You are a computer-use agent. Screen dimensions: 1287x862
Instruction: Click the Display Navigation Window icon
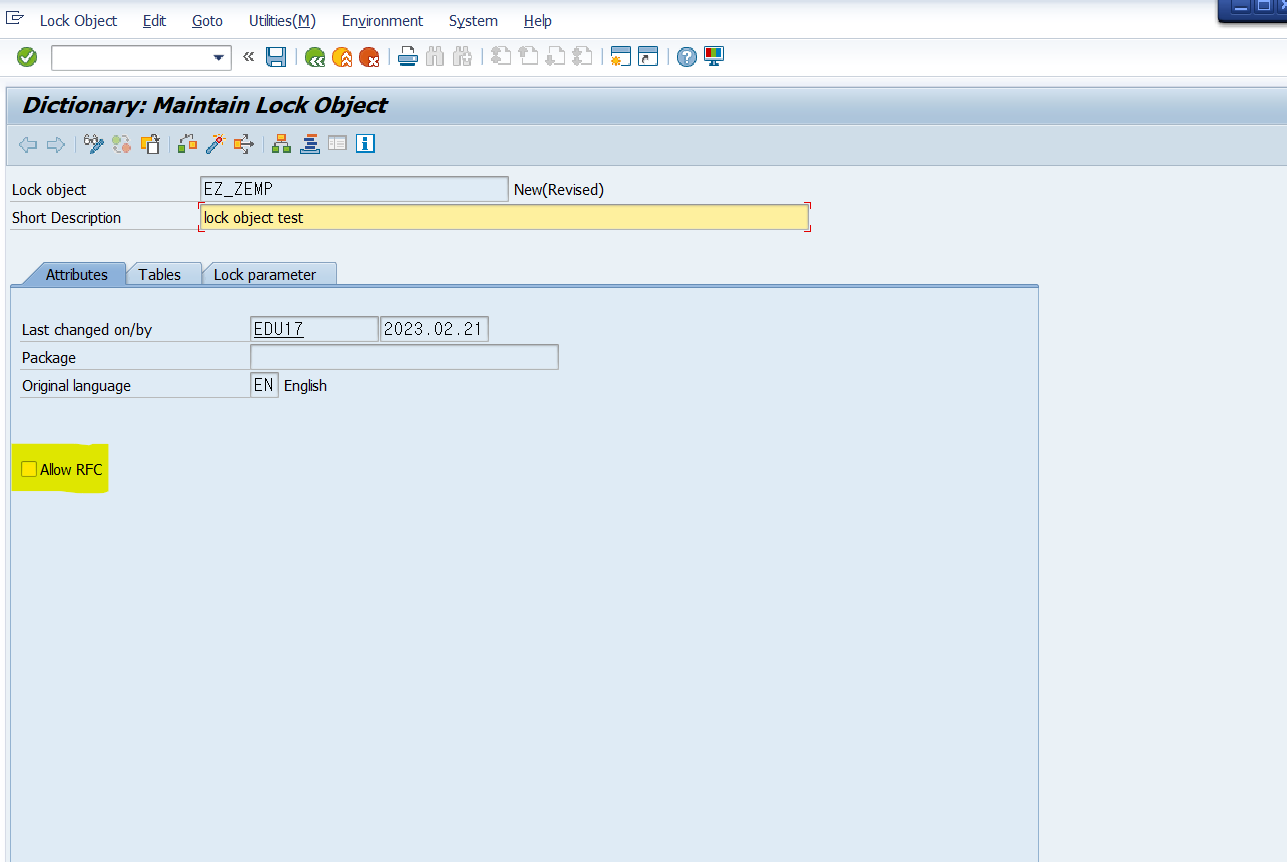(309, 144)
